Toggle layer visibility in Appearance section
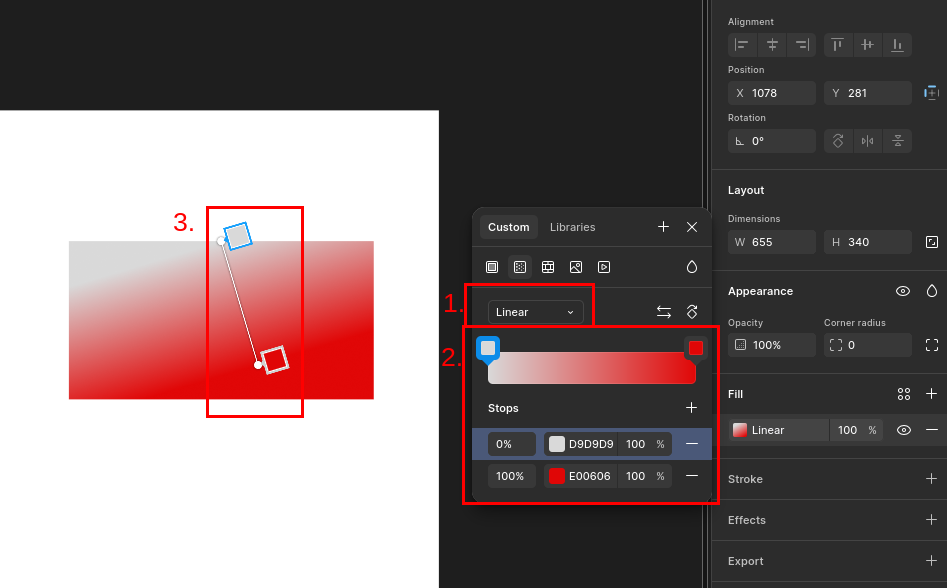The height and width of the screenshot is (588, 947). pos(903,291)
